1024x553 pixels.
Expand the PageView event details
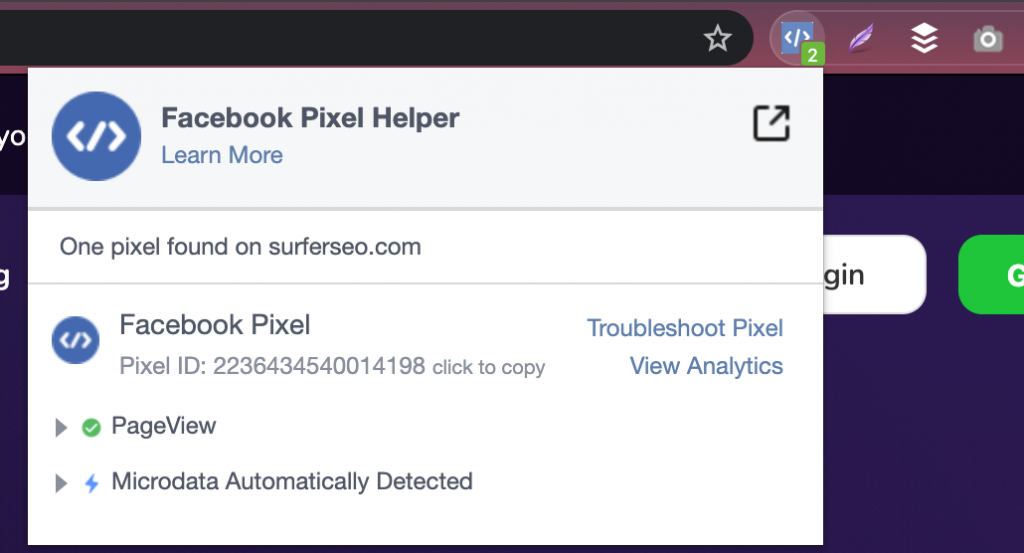point(62,428)
